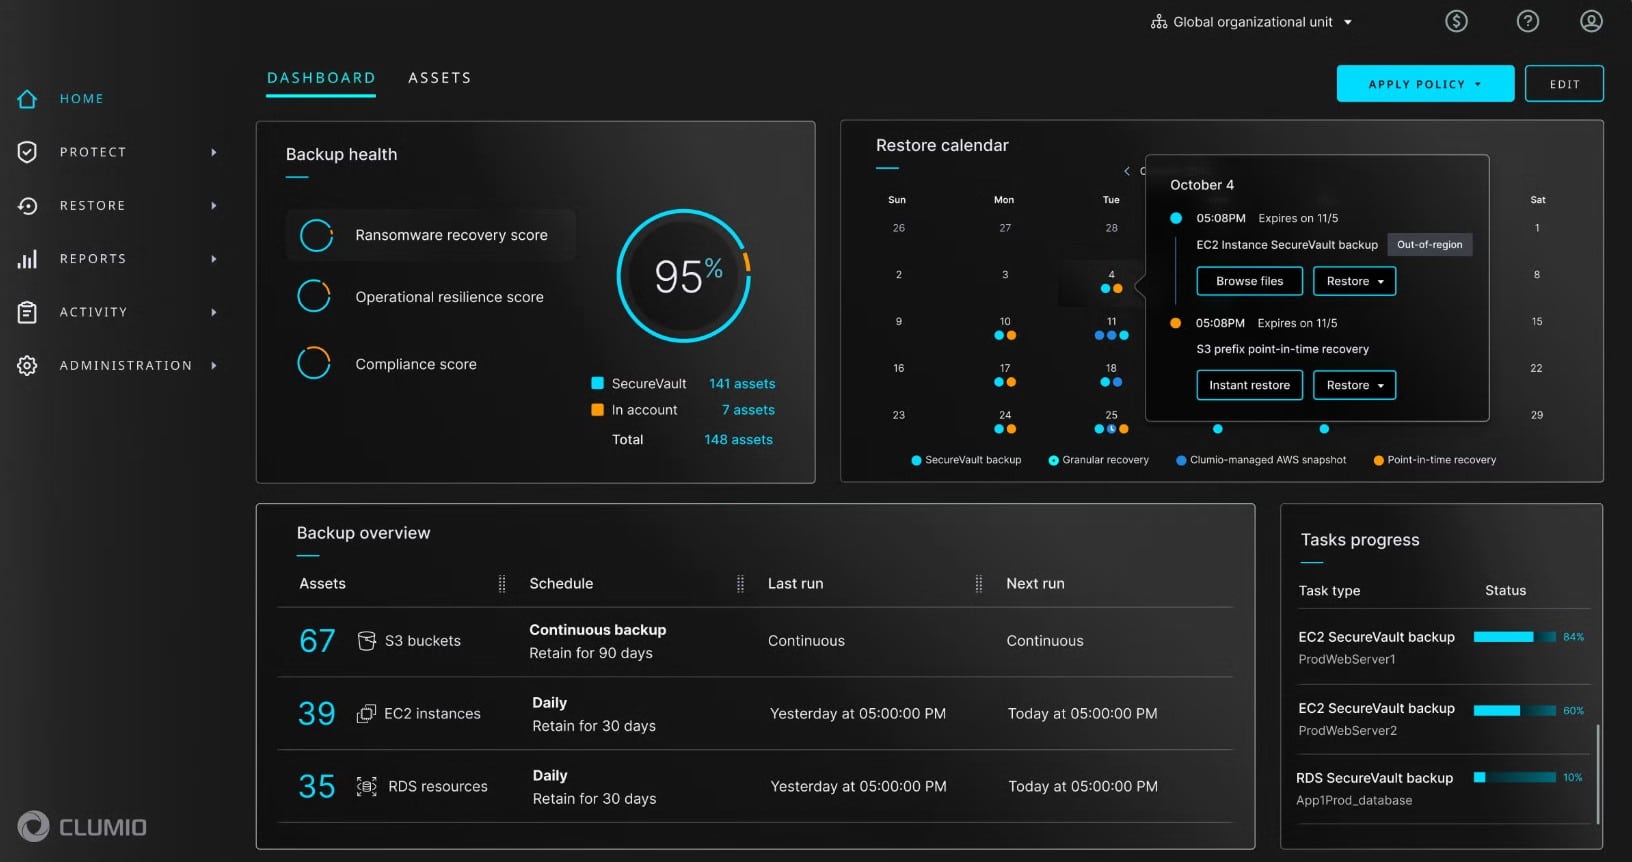Click the Assets column resize handle
Viewport: 1632px width, 862px height.
(502, 584)
